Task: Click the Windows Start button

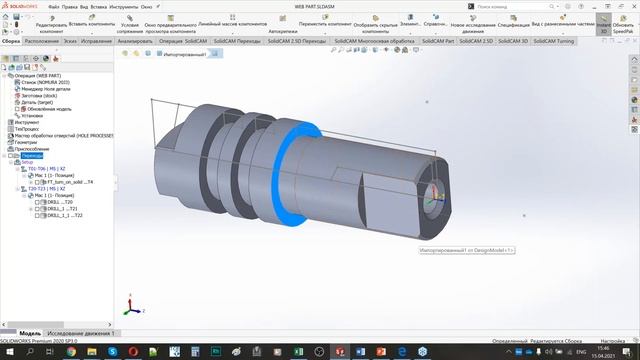Action: [x=9, y=351]
